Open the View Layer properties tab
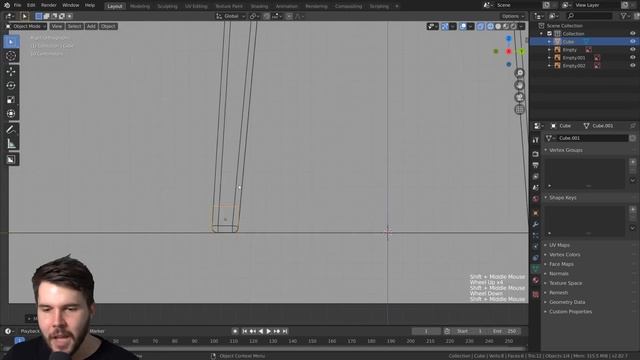The width and height of the screenshot is (640, 360). pos(536,176)
